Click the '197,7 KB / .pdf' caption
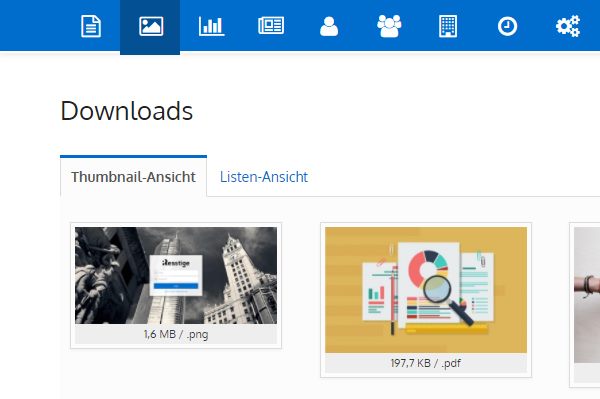This screenshot has height=399, width=600. pos(426,363)
